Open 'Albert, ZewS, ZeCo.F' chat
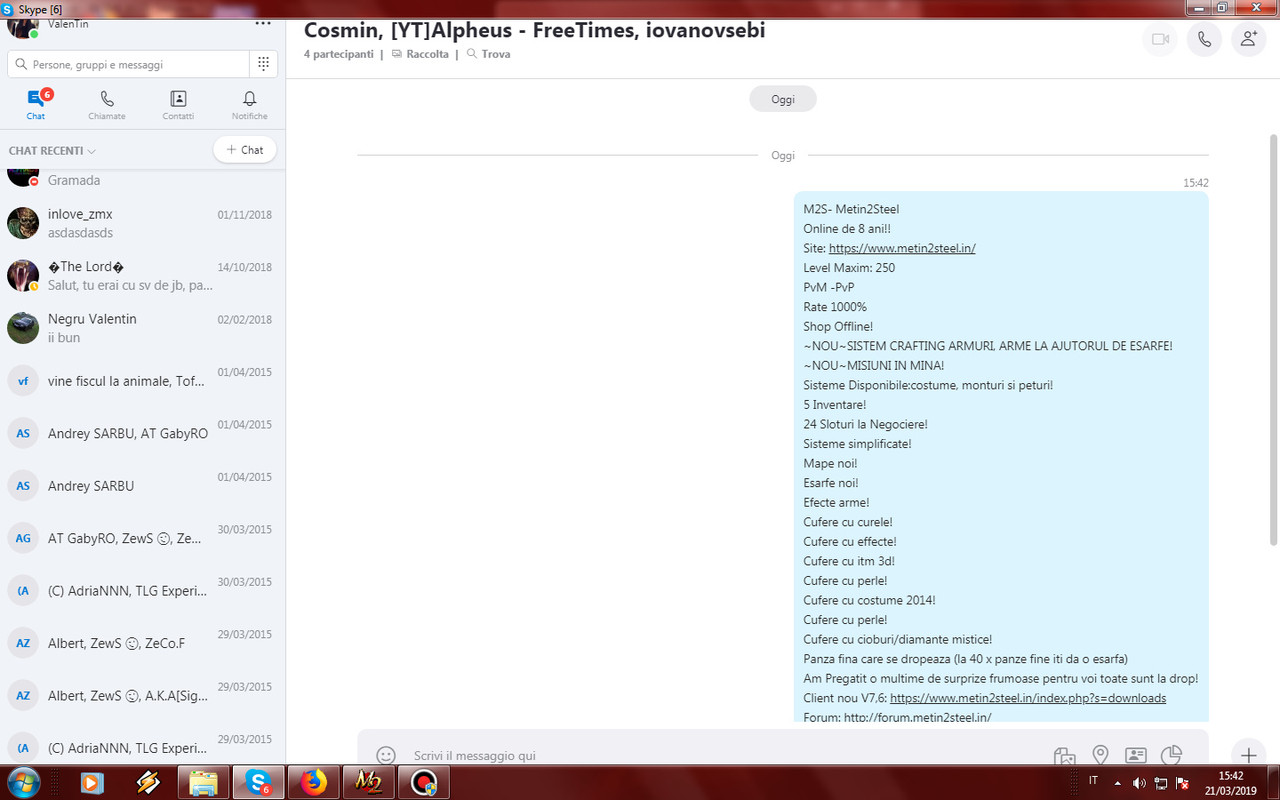This screenshot has width=1280, height=800. (143, 643)
